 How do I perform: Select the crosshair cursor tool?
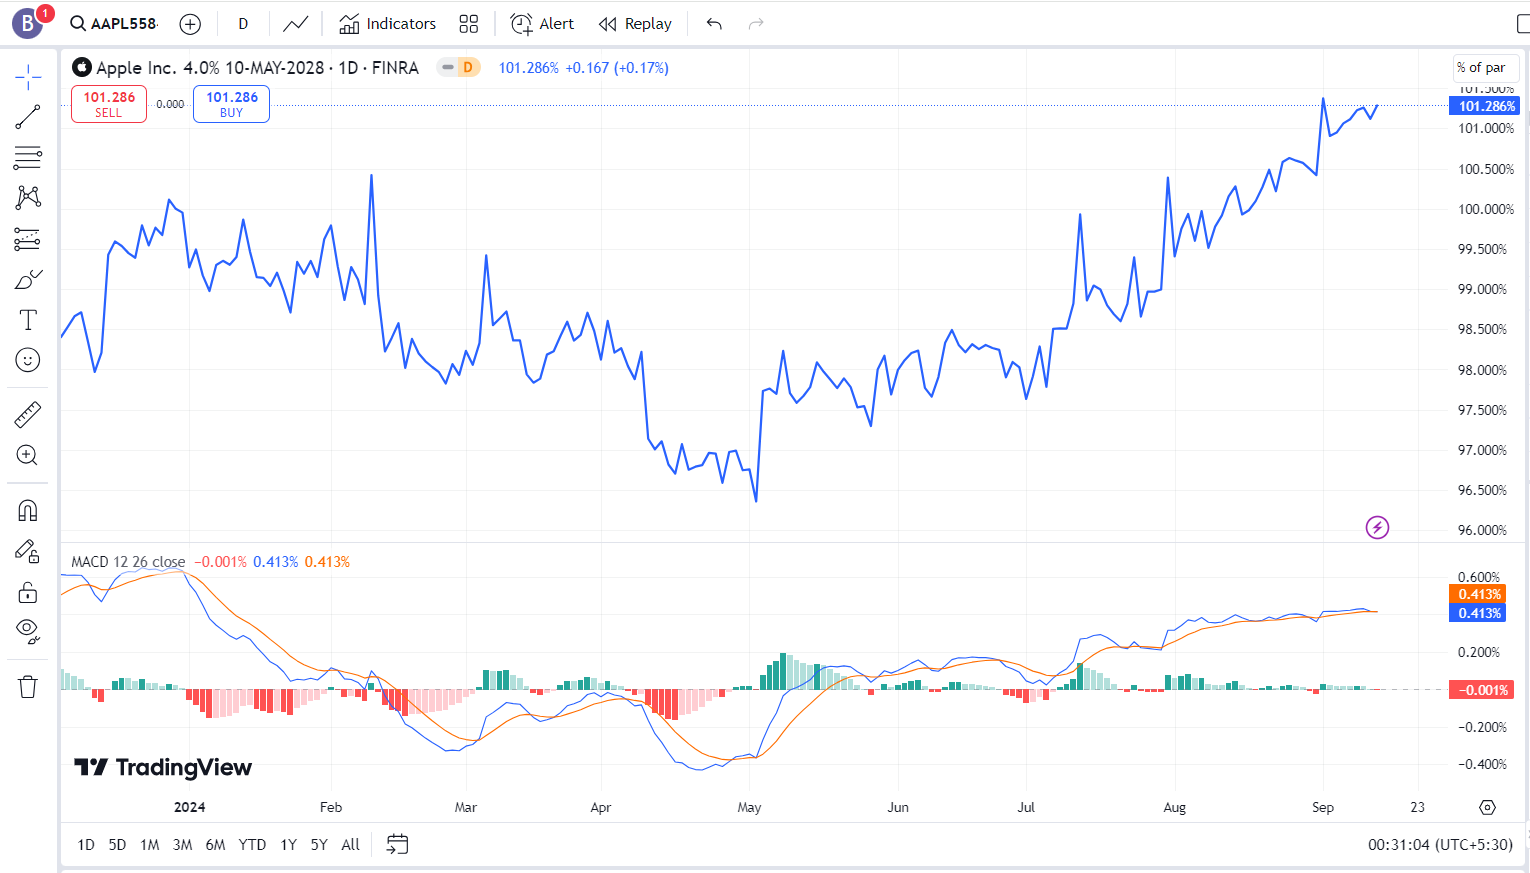click(28, 76)
